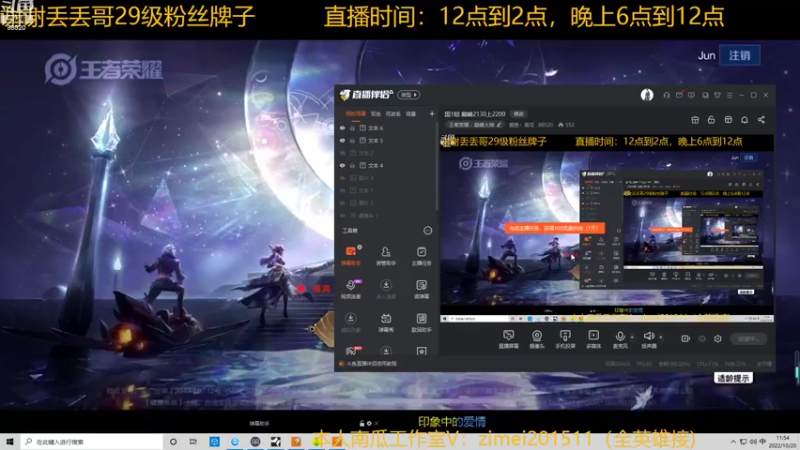Add 多媒体 media source
The height and width of the screenshot is (450, 800).
pyautogui.click(x=593, y=339)
